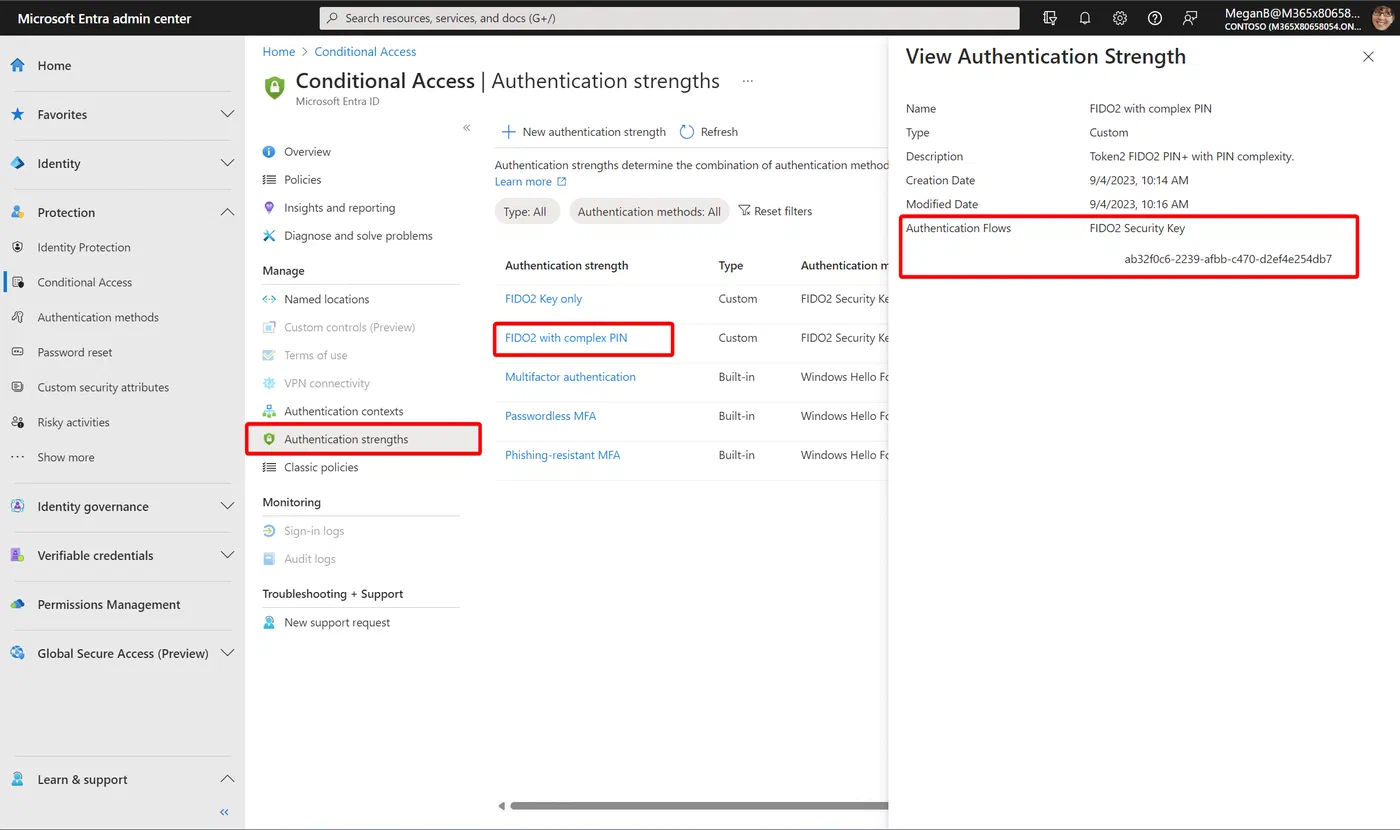
Task: Open the help question mark icon
Action: (1155, 18)
